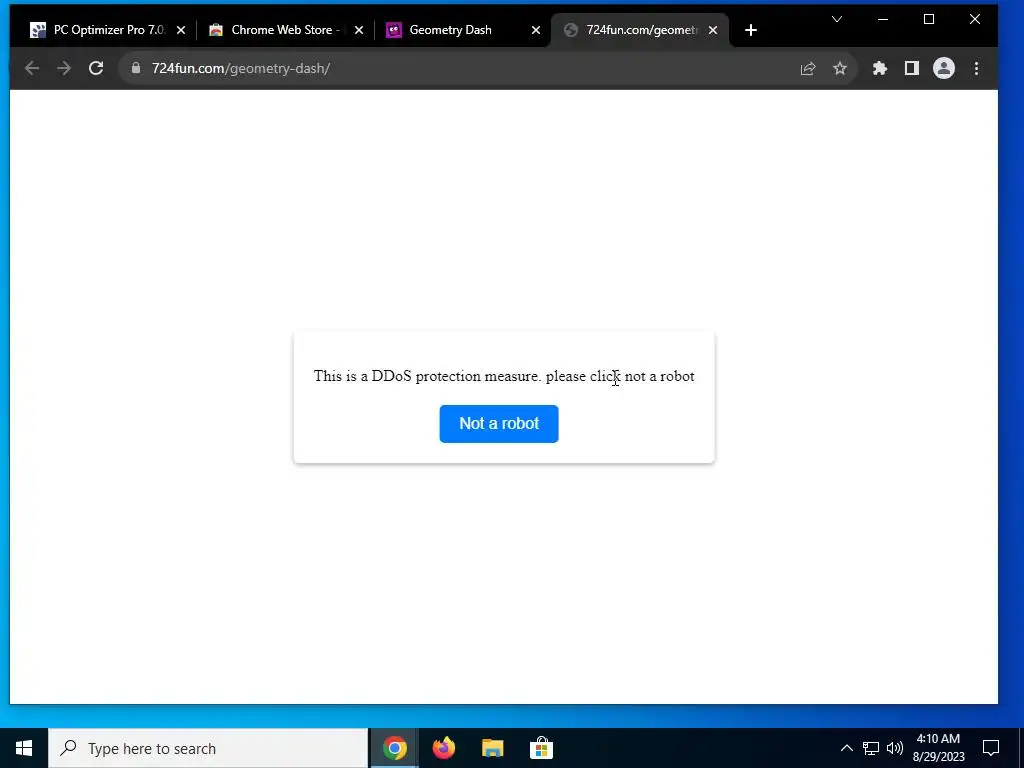This screenshot has height=768, width=1024.
Task: Open File Explorer from taskbar
Action: tap(492, 748)
